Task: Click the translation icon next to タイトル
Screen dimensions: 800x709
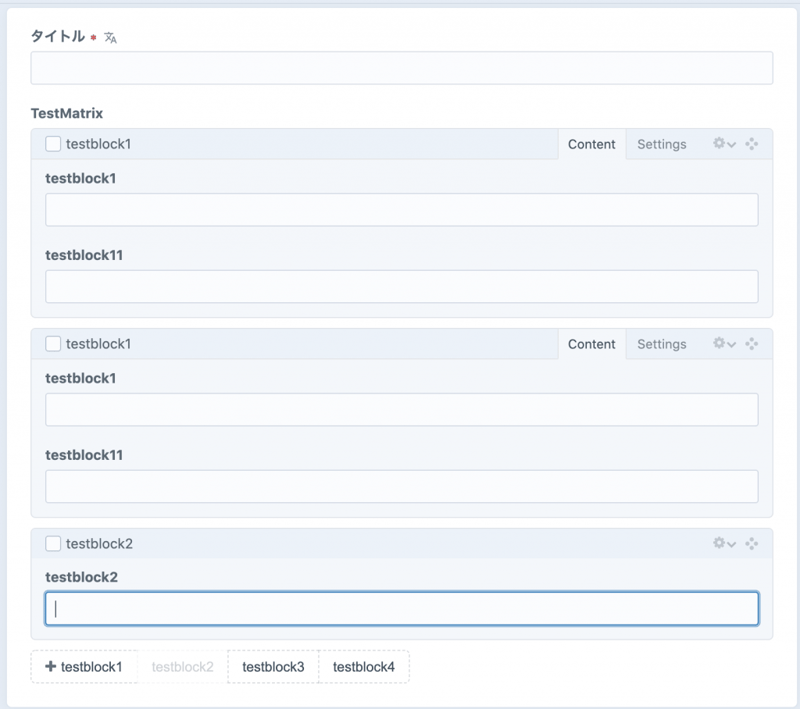Action: click(111, 38)
